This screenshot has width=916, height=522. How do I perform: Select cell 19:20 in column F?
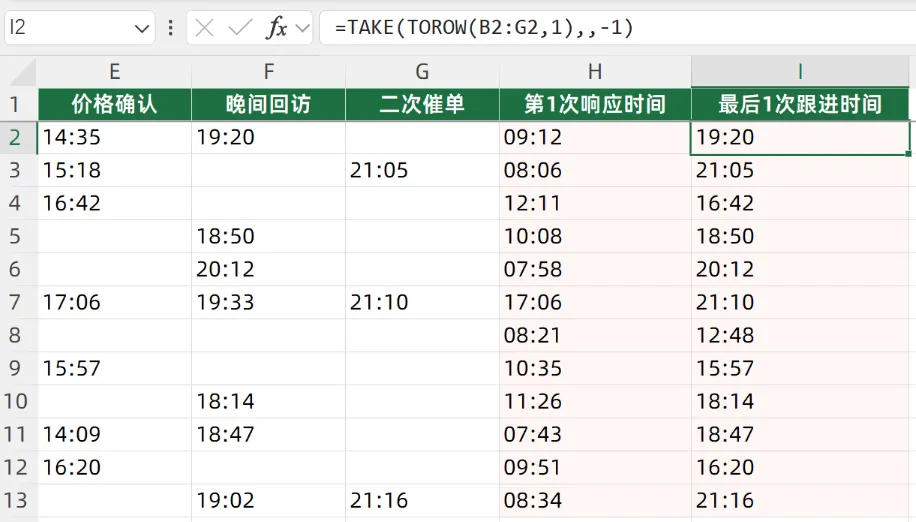(x=268, y=138)
